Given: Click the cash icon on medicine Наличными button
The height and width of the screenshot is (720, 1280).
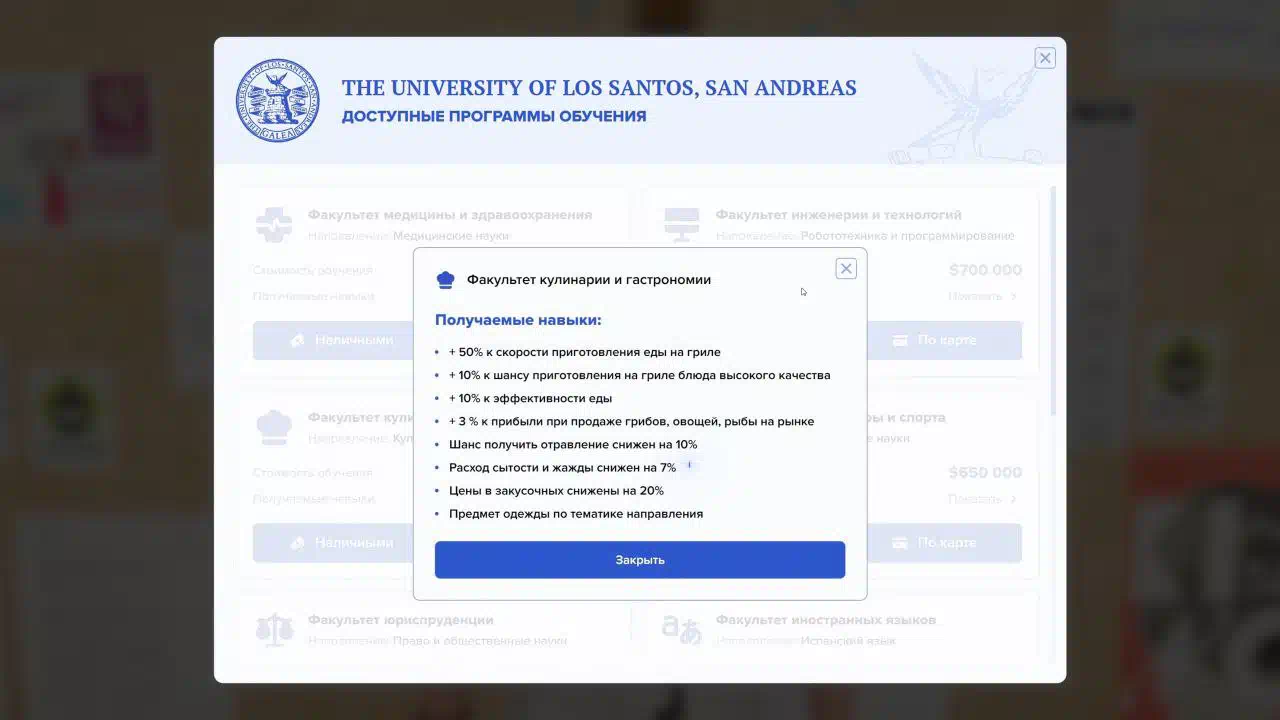Looking at the screenshot, I should pyautogui.click(x=297, y=340).
